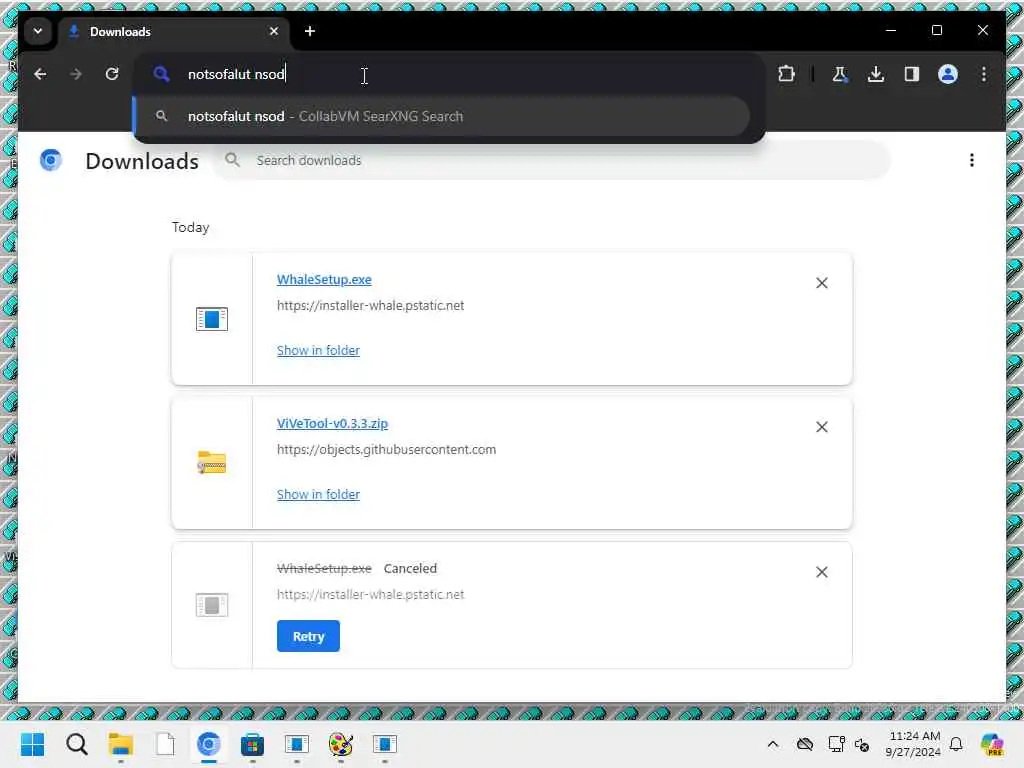
Task: Open a new tab with the plus
Action: [x=310, y=31]
